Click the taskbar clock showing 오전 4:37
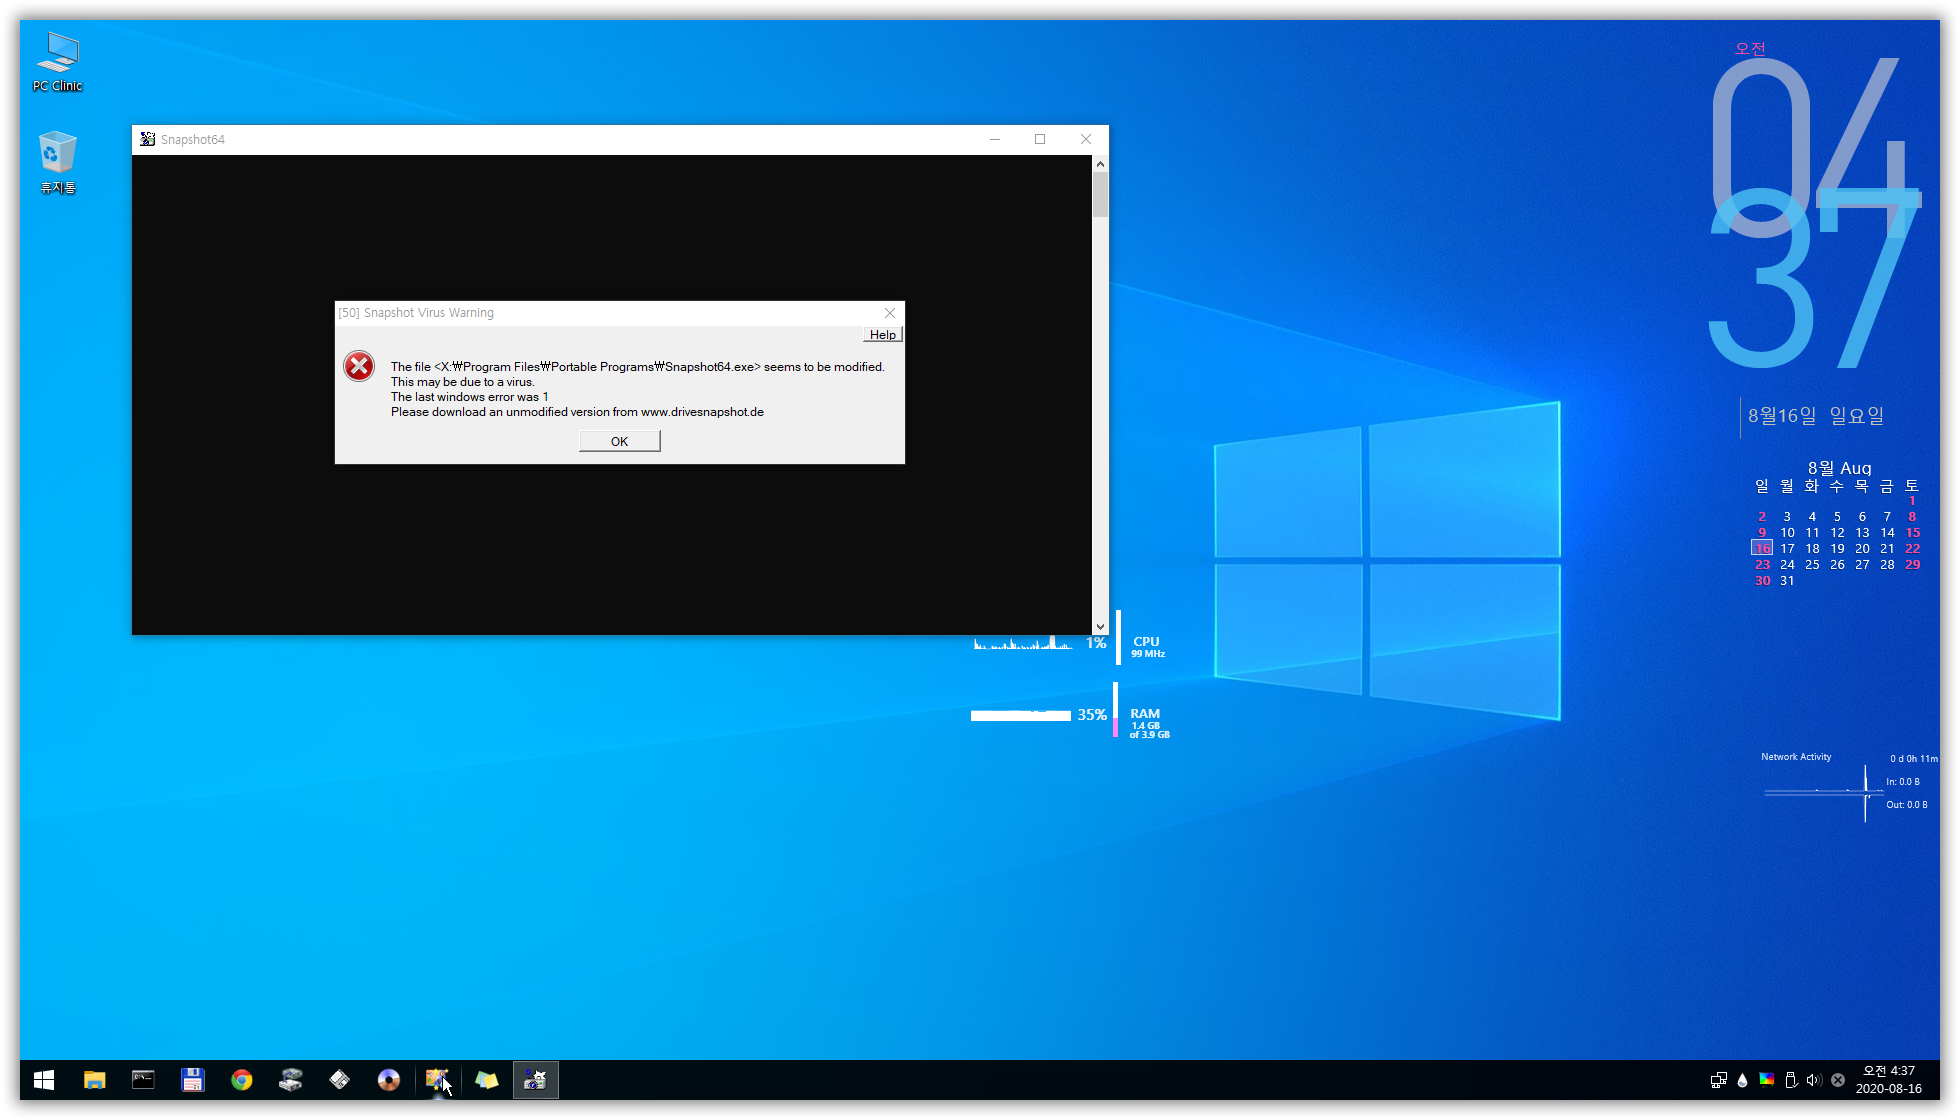 coord(1889,1080)
